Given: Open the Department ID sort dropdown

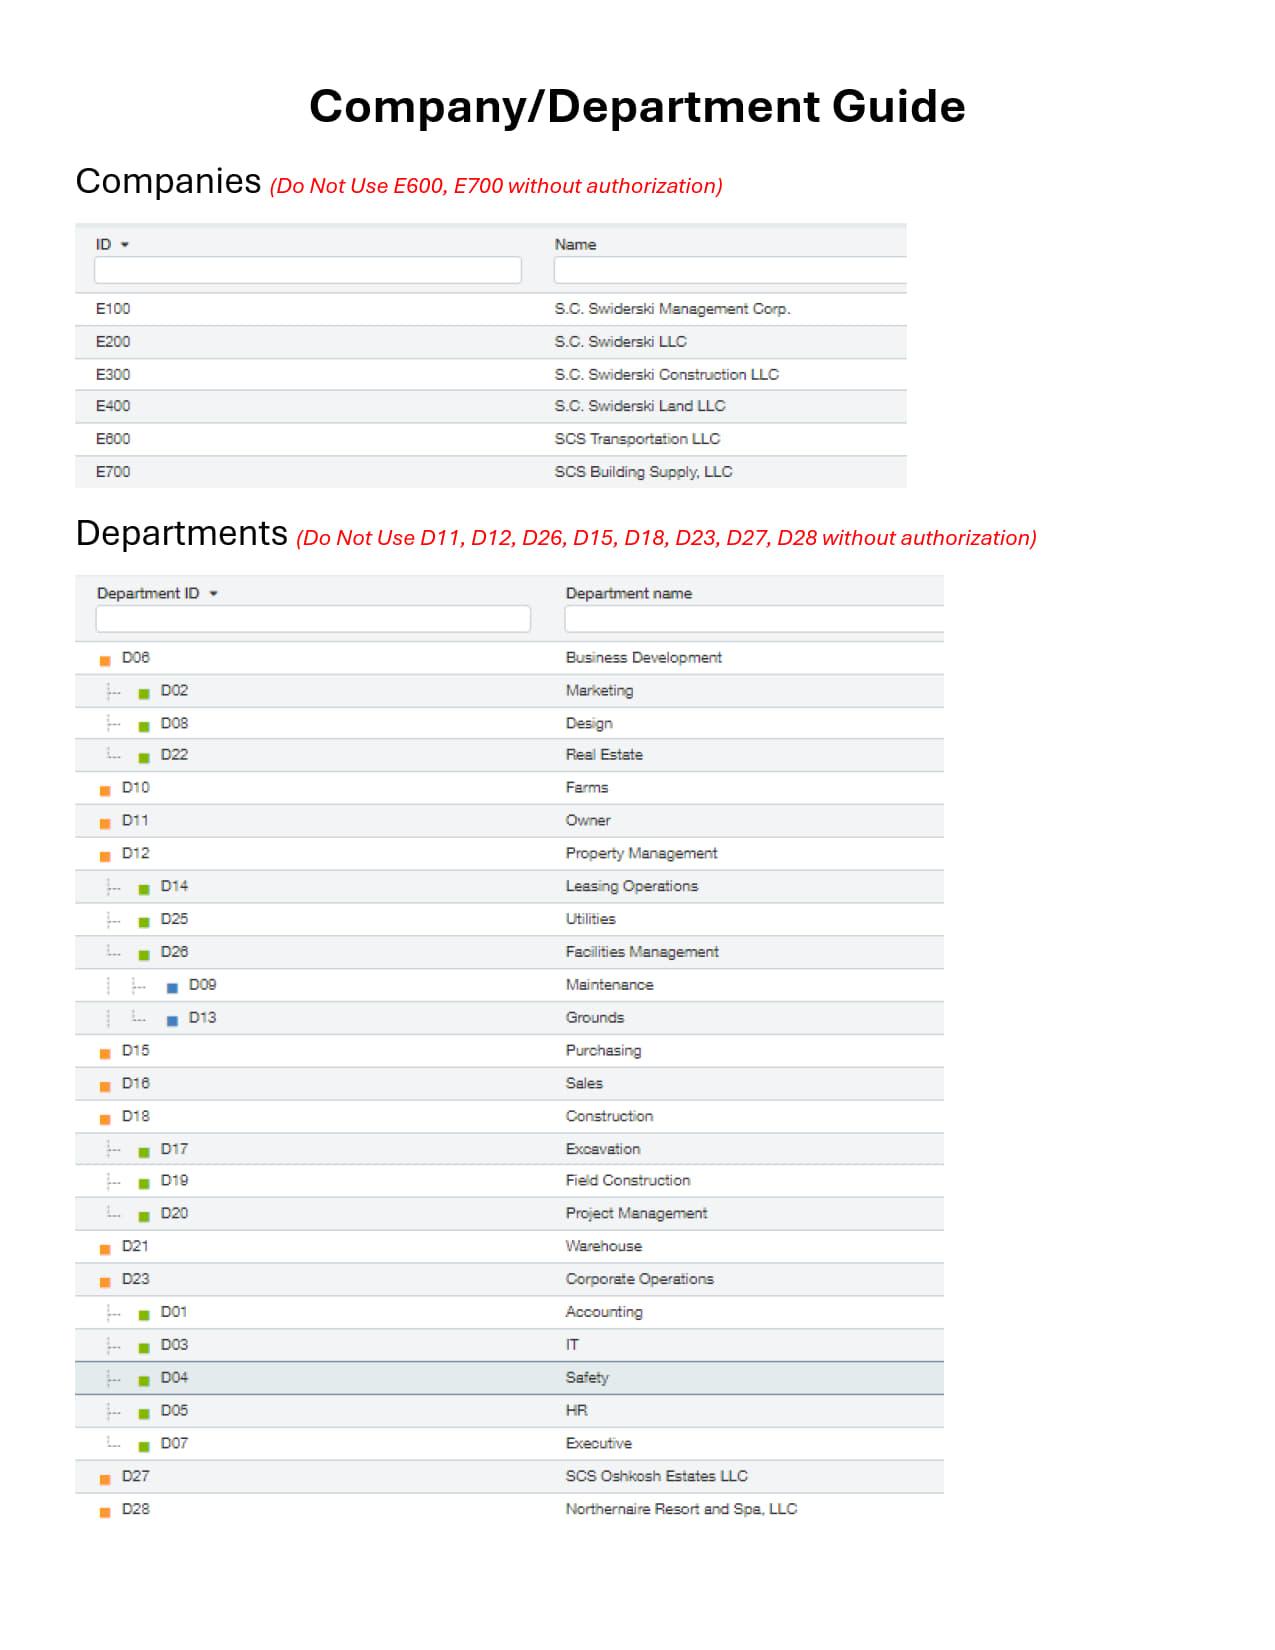Looking at the screenshot, I should (x=212, y=592).
